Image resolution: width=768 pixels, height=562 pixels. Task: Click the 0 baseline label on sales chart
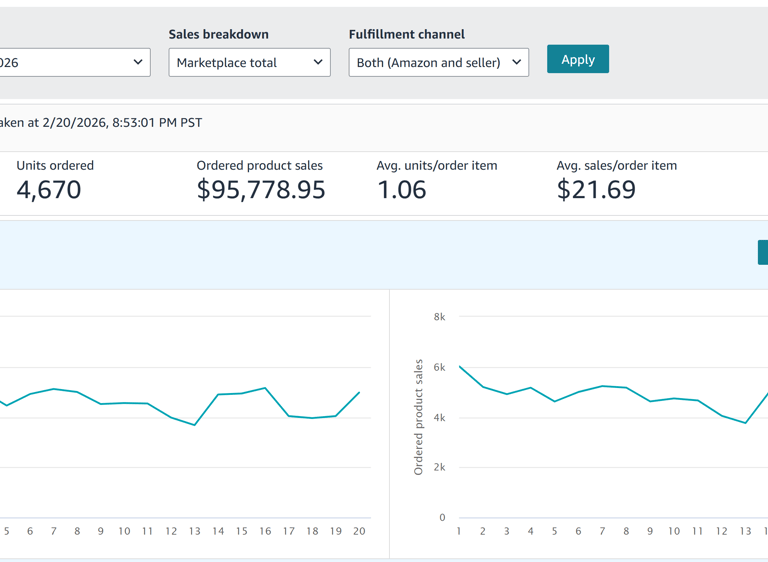point(442,518)
